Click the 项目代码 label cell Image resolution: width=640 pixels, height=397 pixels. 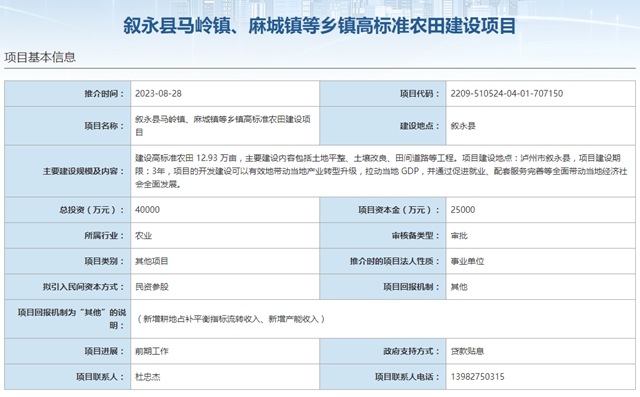[x=383, y=93]
